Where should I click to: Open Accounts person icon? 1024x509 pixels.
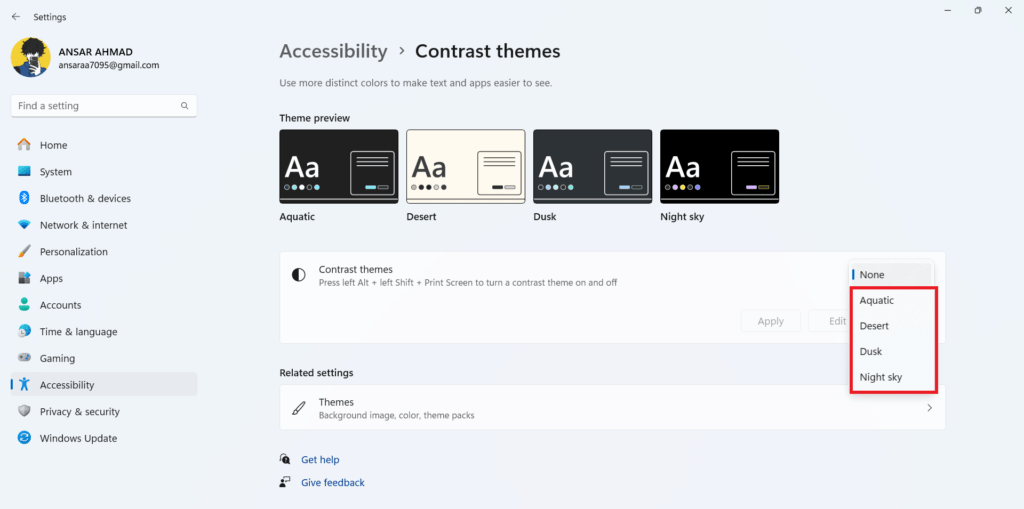[24, 304]
